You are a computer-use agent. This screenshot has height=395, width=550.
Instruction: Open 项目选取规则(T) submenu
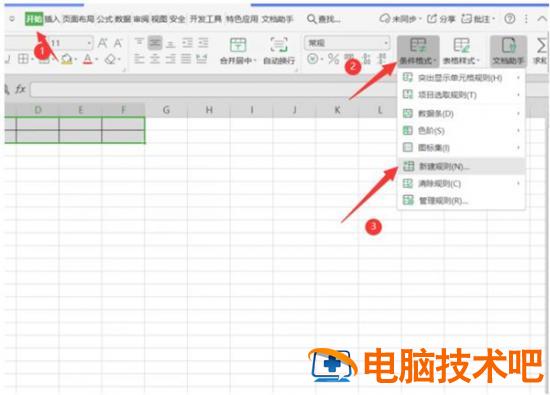[x=461, y=95]
